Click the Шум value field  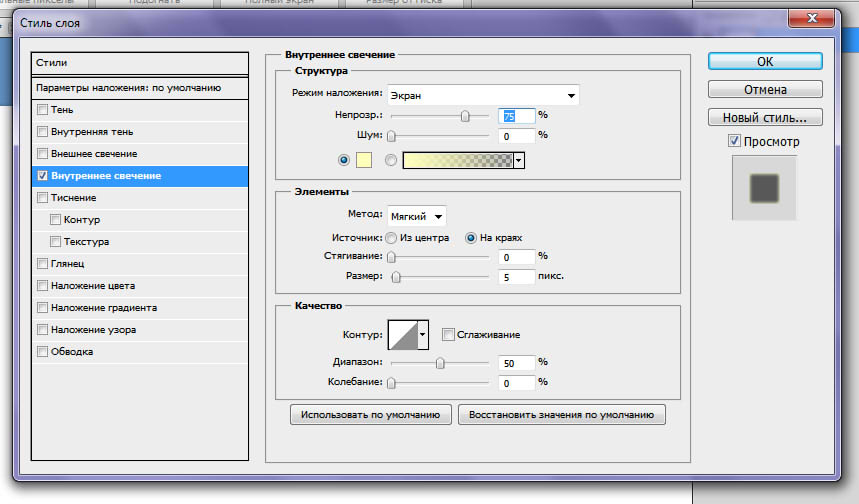click(x=516, y=136)
